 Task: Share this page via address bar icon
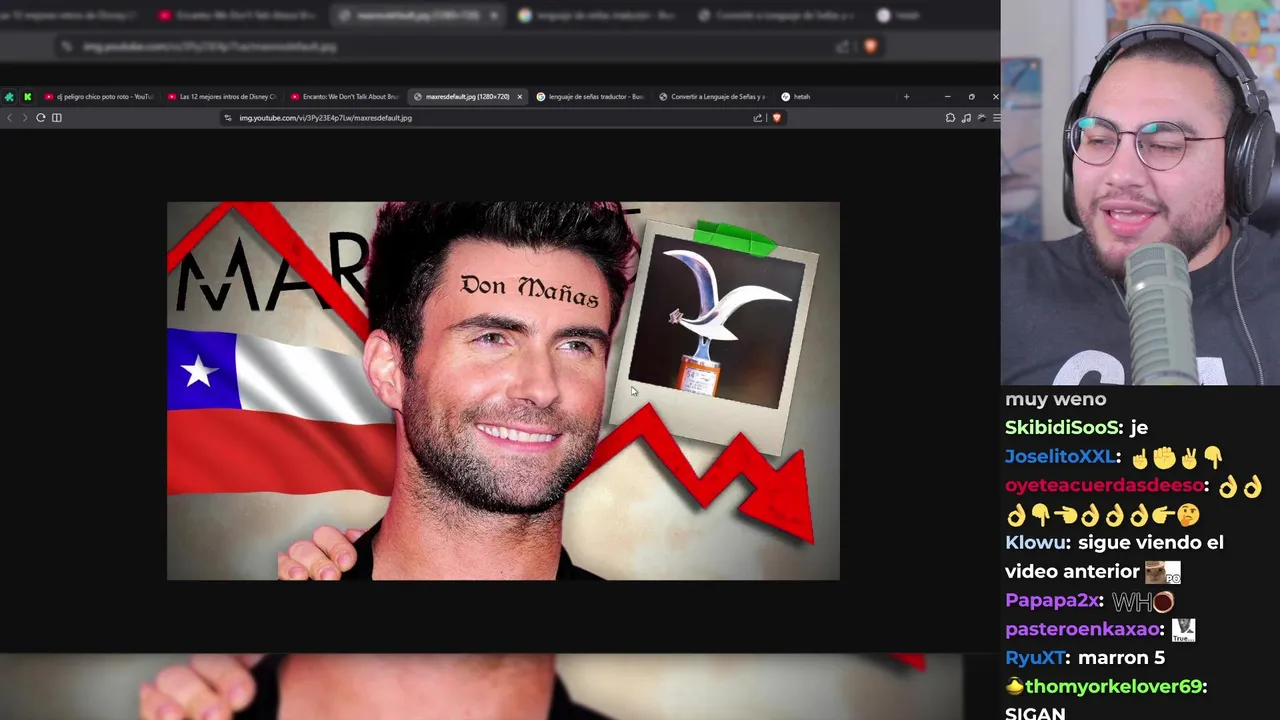757,118
